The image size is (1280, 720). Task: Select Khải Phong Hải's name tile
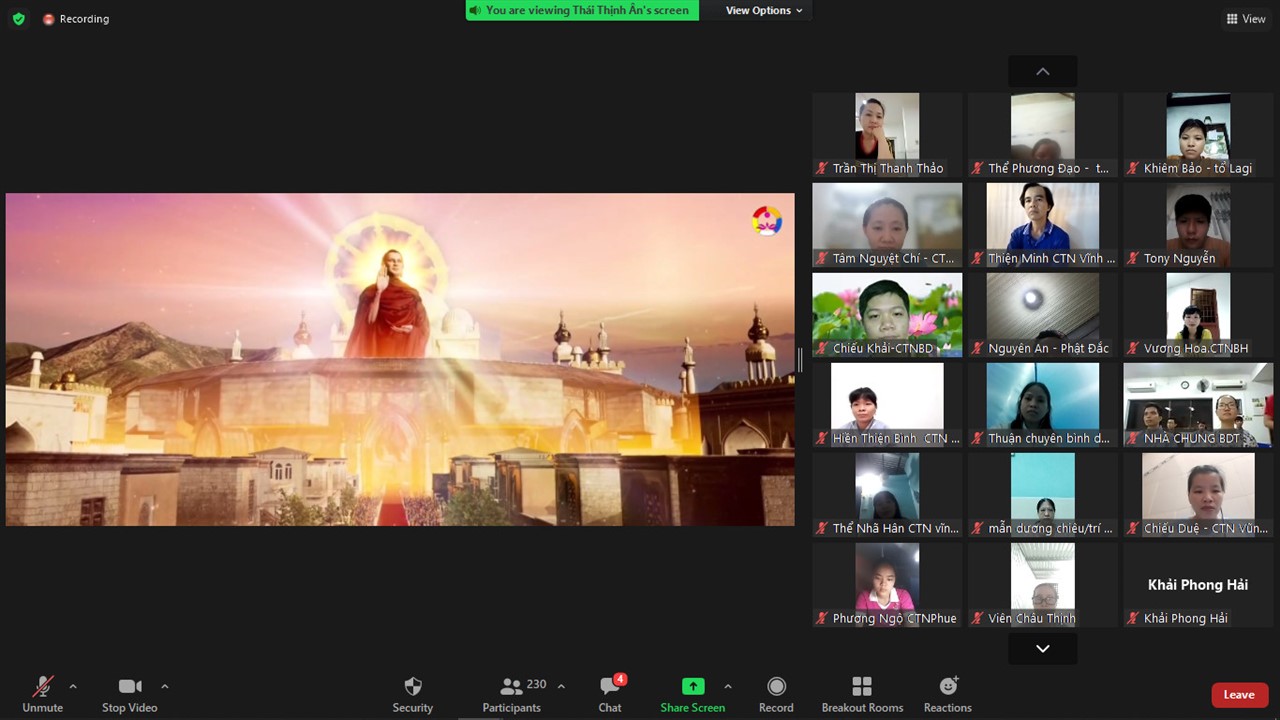(1198, 585)
